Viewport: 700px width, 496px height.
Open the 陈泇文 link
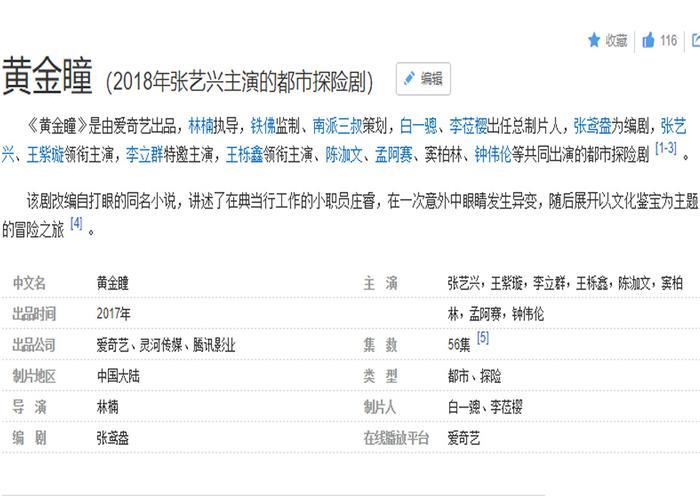coord(343,154)
